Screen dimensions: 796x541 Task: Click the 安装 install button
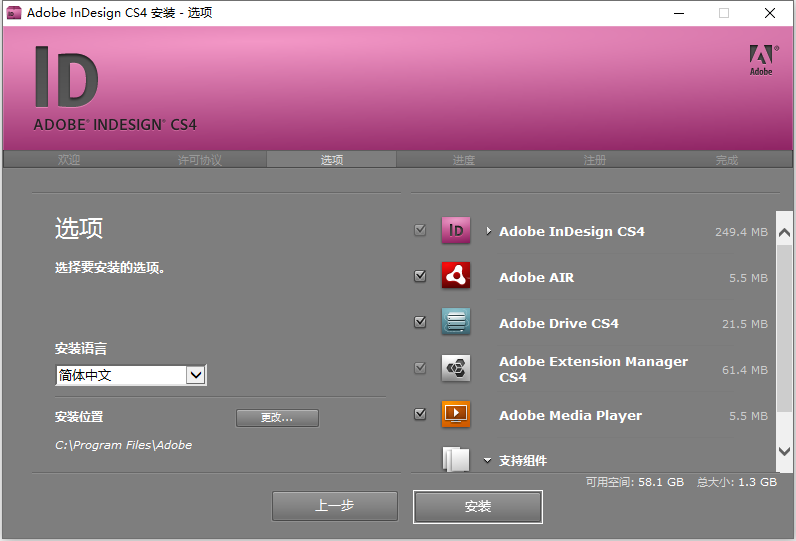(x=478, y=506)
